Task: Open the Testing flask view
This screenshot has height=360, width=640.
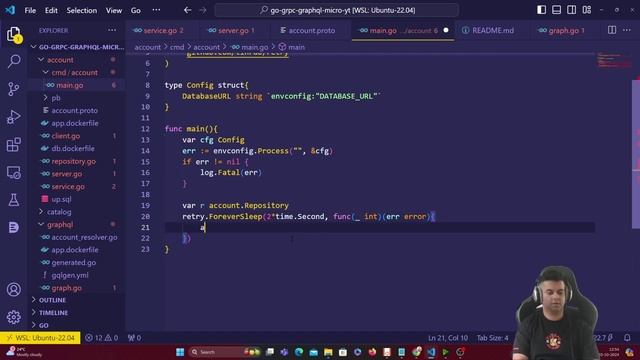Action: 13,200
